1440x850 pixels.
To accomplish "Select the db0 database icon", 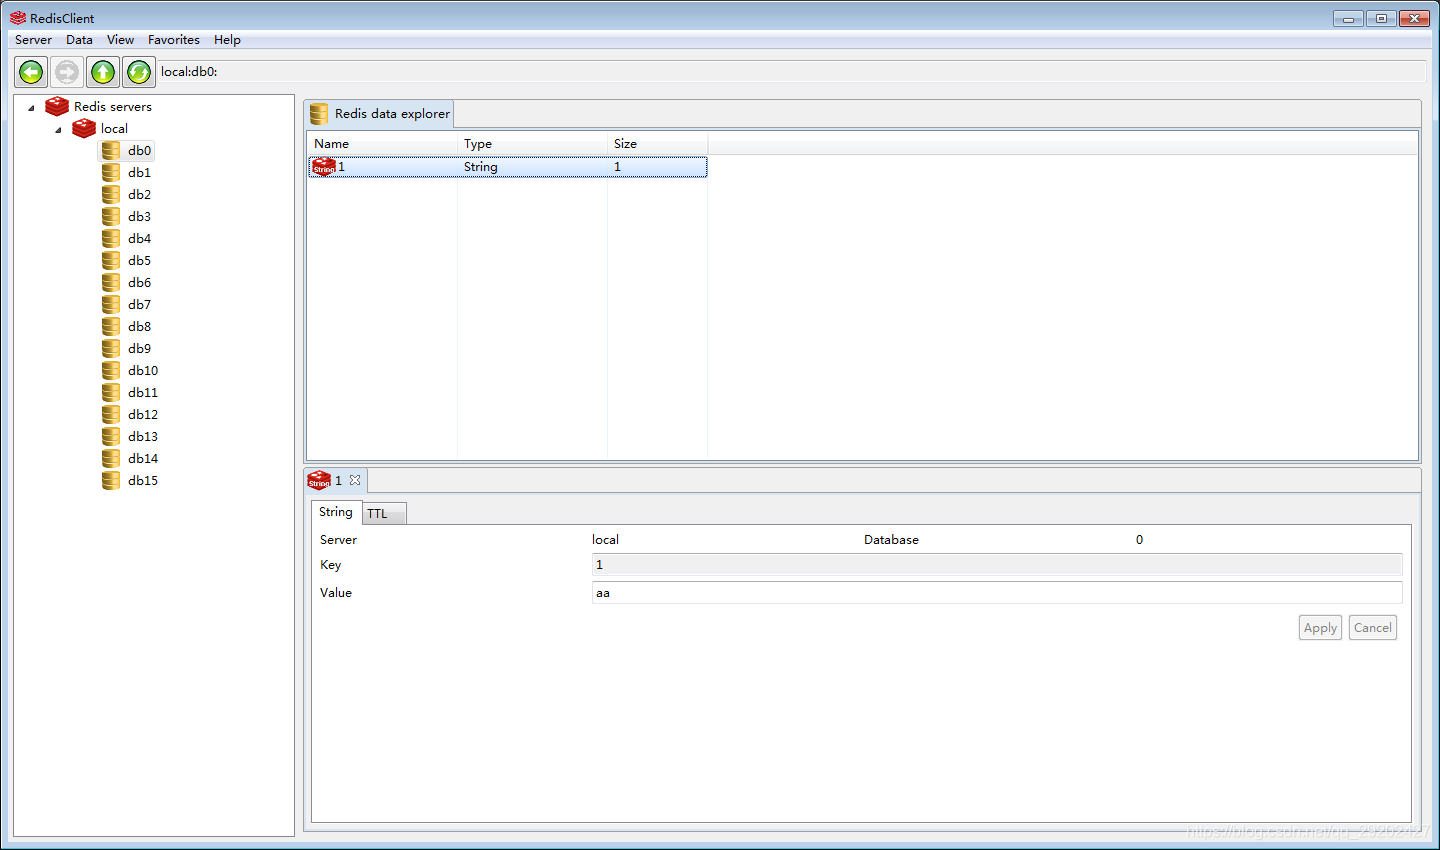I will click(x=111, y=150).
